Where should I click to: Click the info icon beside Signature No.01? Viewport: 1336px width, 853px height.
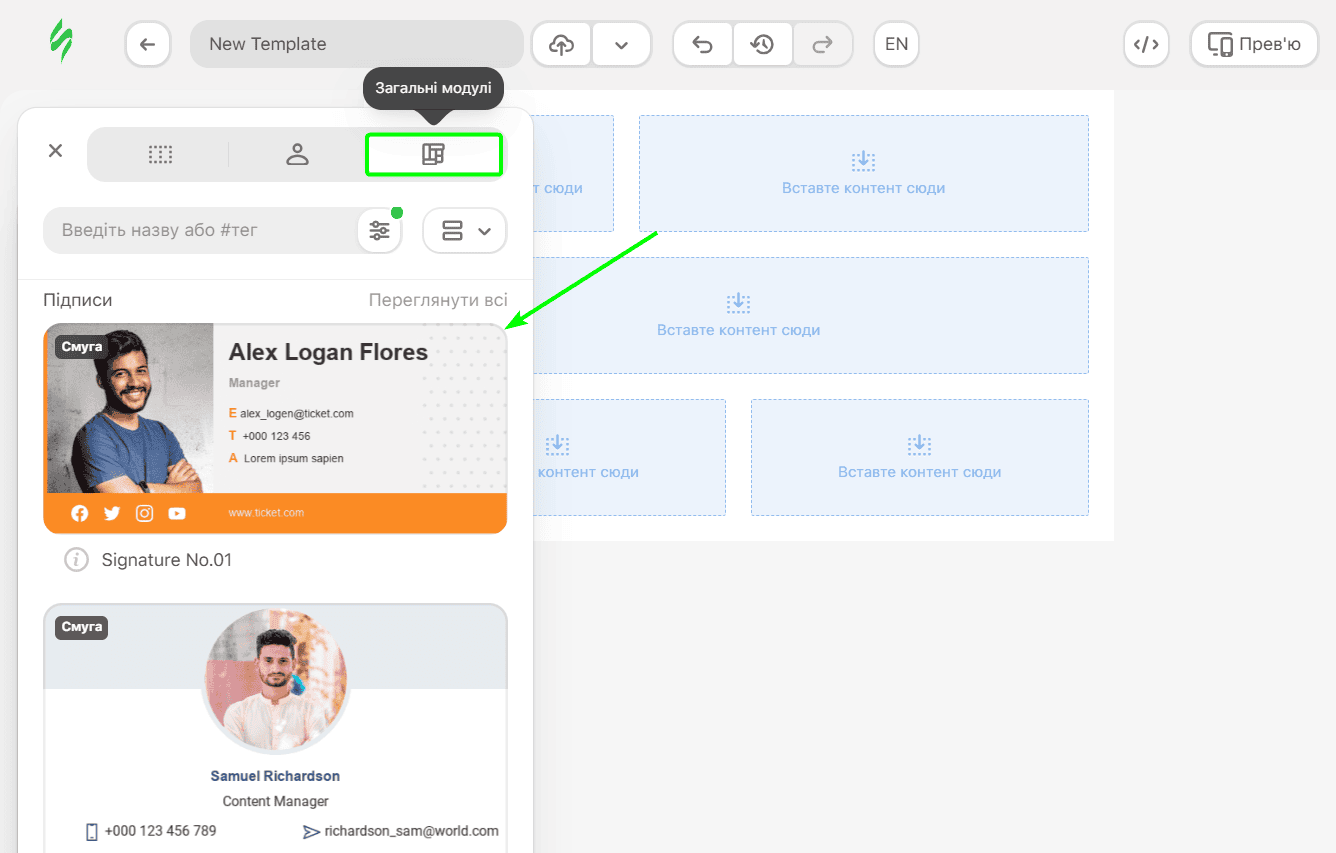[x=76, y=560]
